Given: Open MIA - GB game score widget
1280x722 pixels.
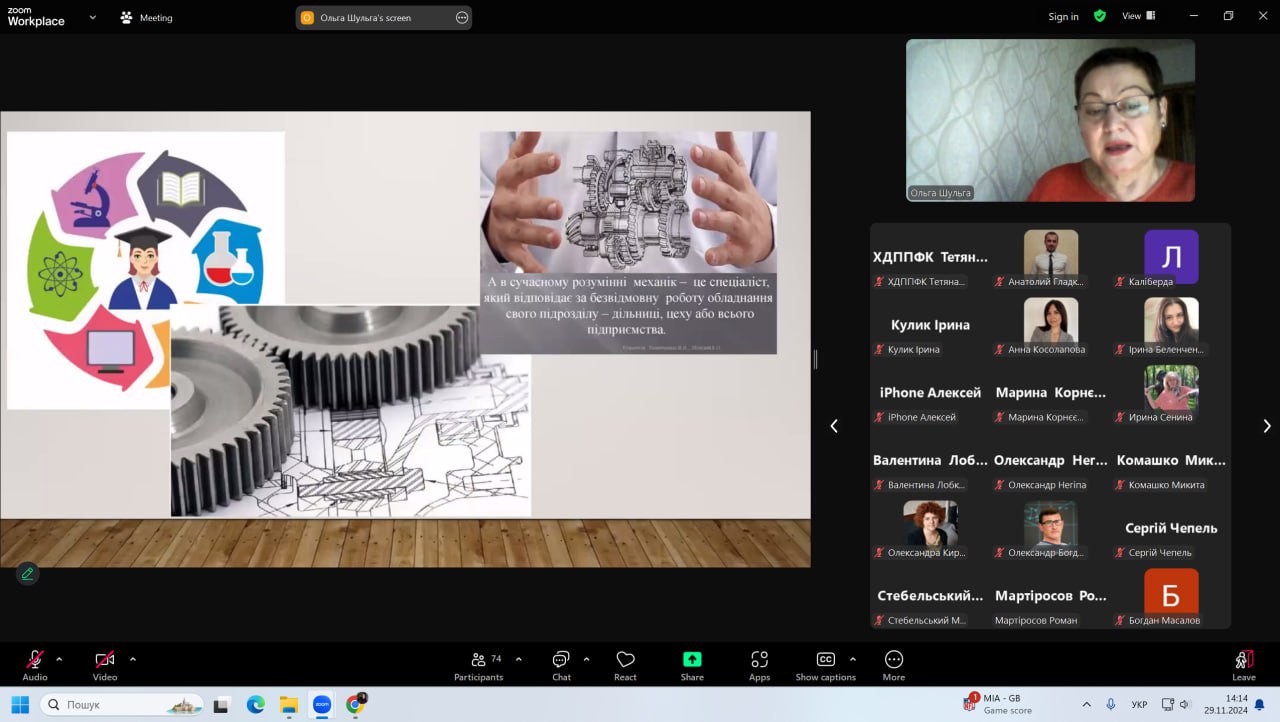Looking at the screenshot, I should click(x=998, y=704).
